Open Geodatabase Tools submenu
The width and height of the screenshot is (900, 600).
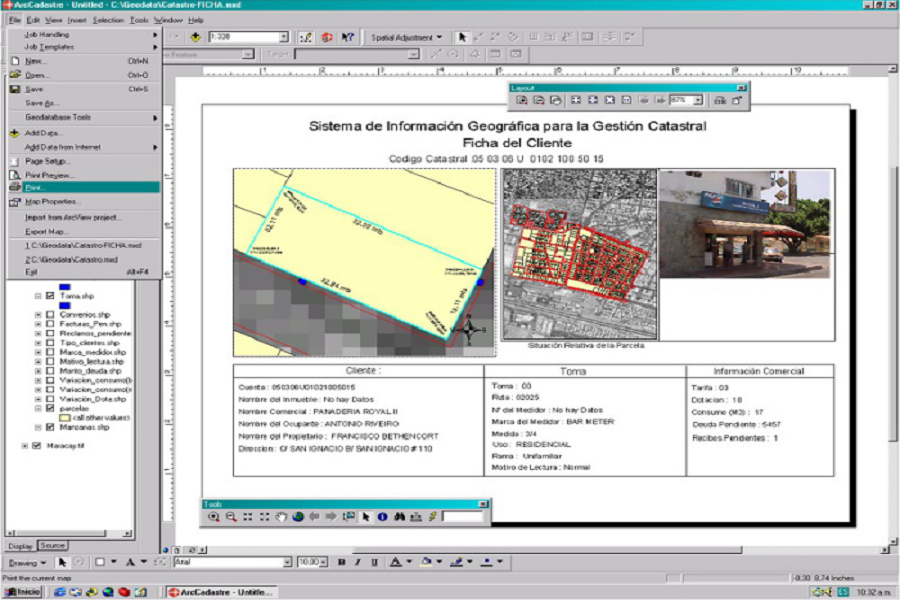click(x=84, y=118)
